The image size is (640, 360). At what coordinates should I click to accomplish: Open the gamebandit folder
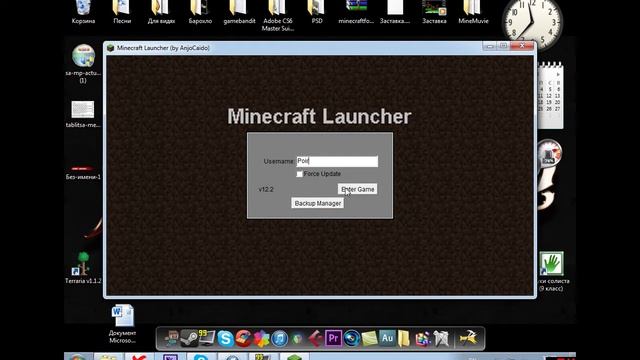tap(239, 12)
